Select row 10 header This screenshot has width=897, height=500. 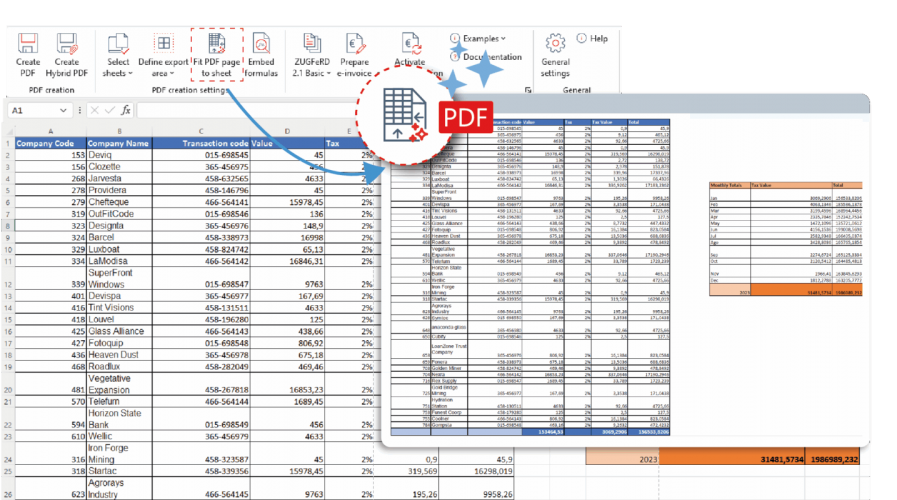[6, 247]
